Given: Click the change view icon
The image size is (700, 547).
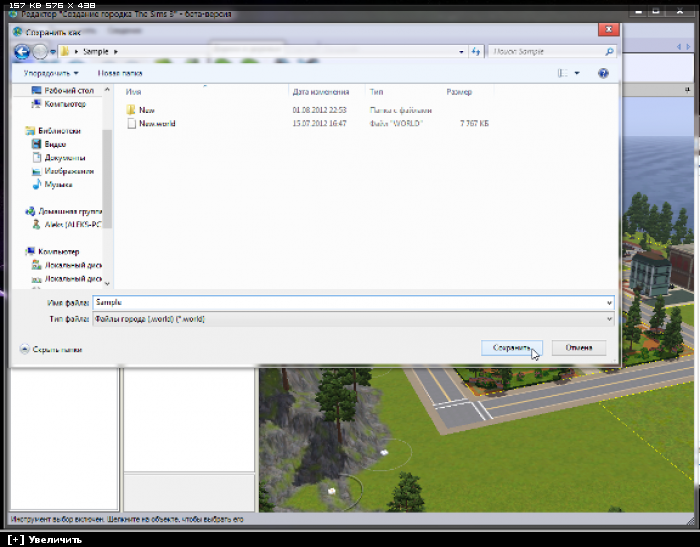Looking at the screenshot, I should pyautogui.click(x=565, y=73).
